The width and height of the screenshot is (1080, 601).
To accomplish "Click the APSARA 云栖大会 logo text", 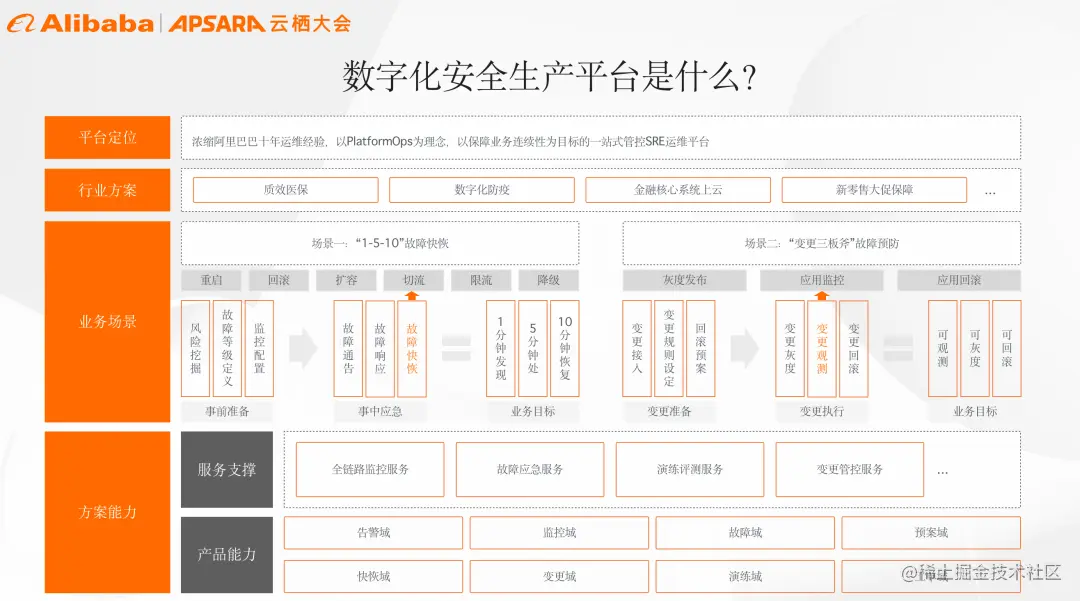I will (260, 23).
